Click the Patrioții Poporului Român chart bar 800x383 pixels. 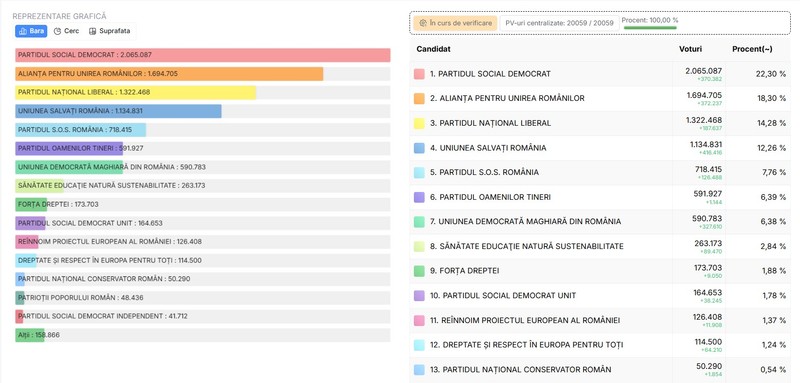pyautogui.click(x=19, y=298)
